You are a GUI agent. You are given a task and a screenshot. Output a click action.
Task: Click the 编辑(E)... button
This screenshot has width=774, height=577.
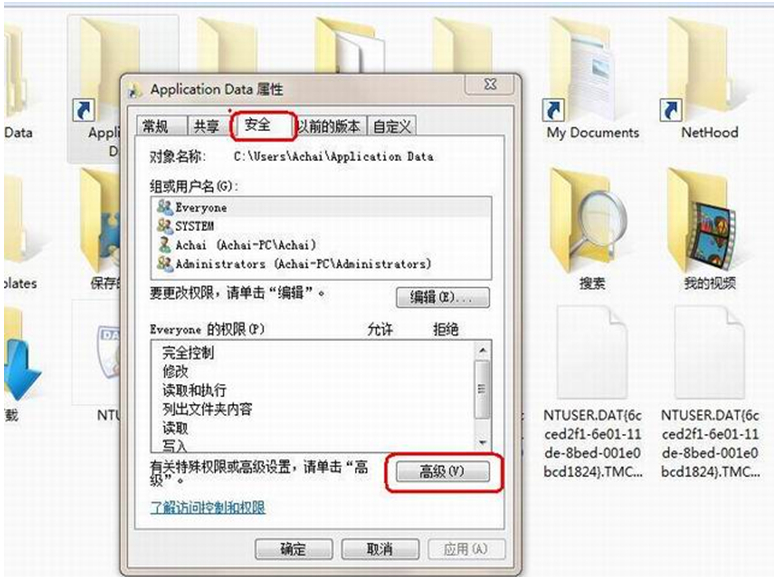point(443,298)
